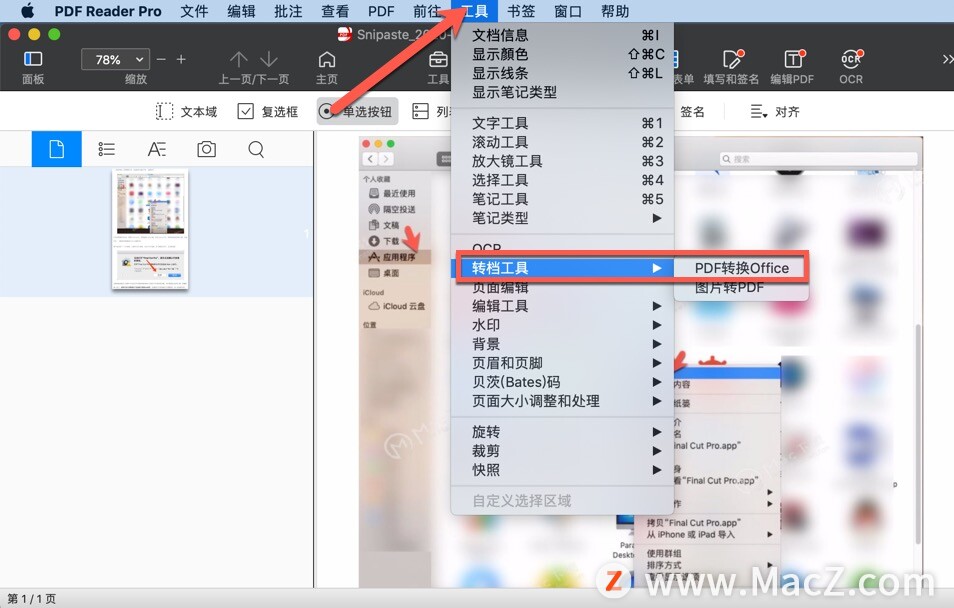Open the 批注 menu
Image resolution: width=954 pixels, height=608 pixels.
coord(288,11)
